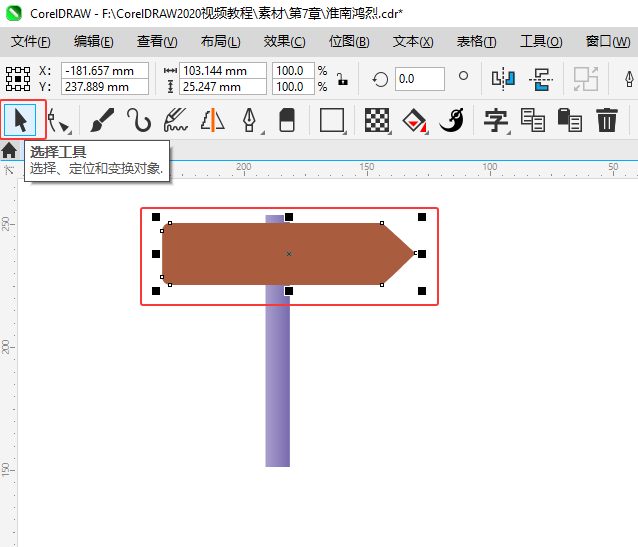Viewport: 638px width, 547px height.
Task: Select the Text tool
Action: 496,120
